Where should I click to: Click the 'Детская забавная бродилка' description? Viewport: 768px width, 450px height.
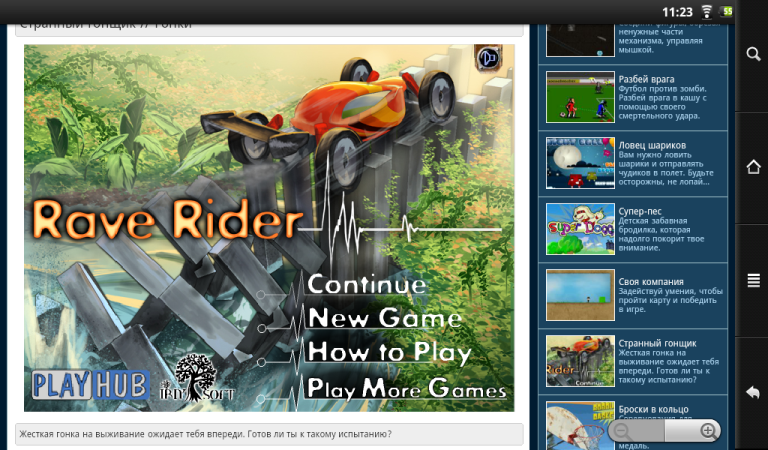click(661, 235)
